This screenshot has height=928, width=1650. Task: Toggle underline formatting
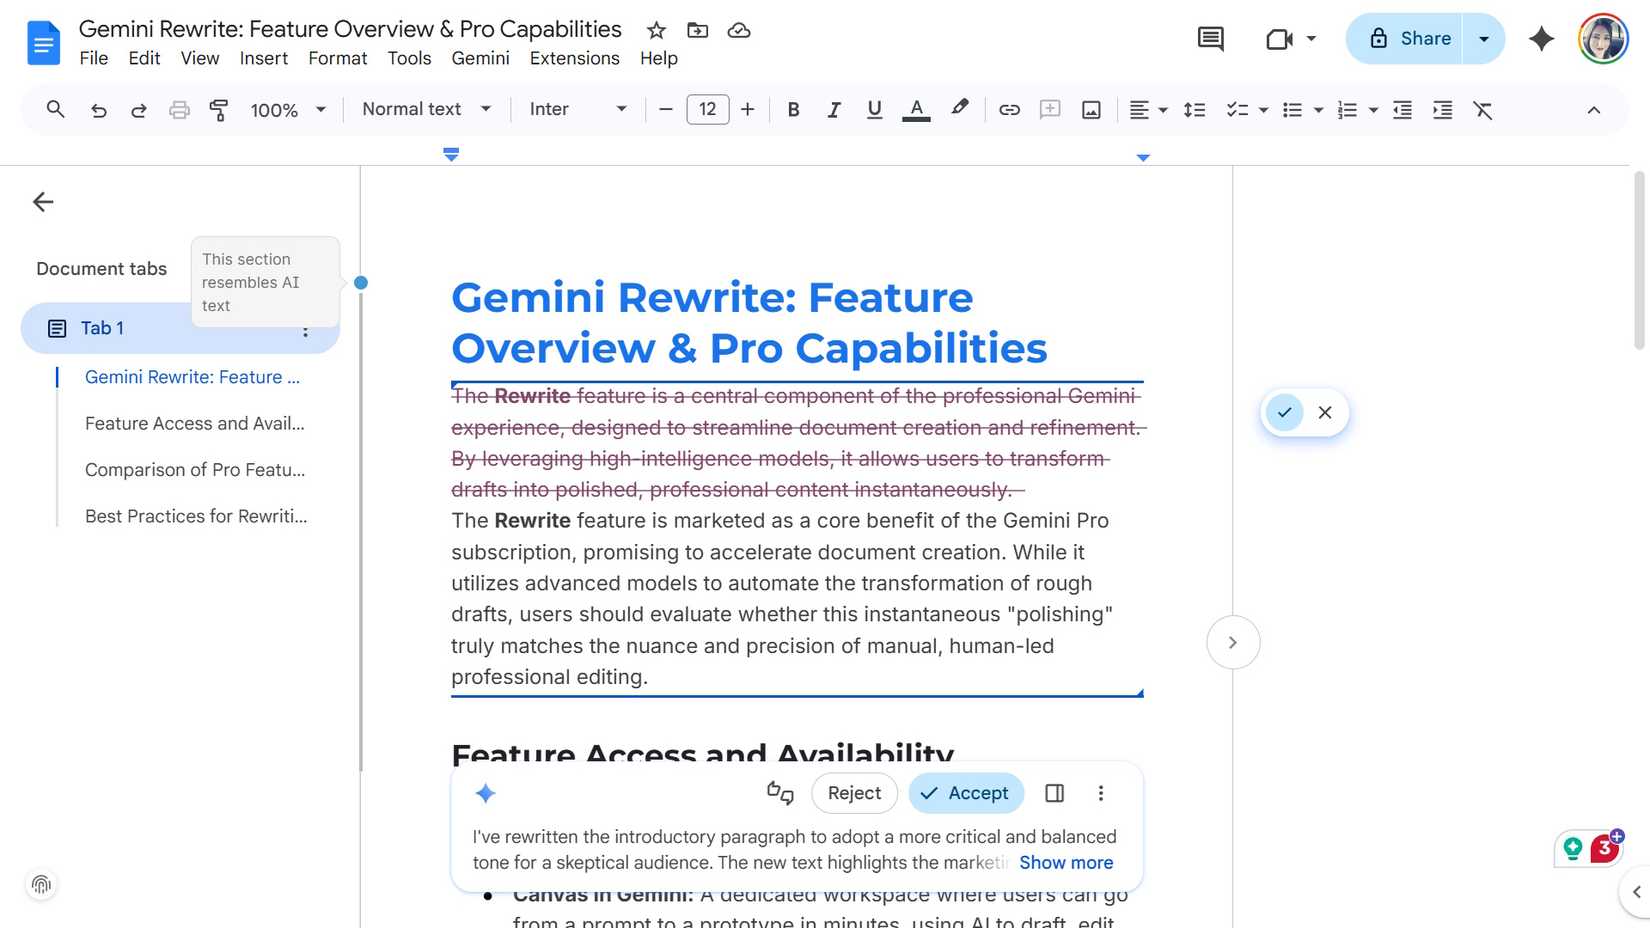pos(874,110)
